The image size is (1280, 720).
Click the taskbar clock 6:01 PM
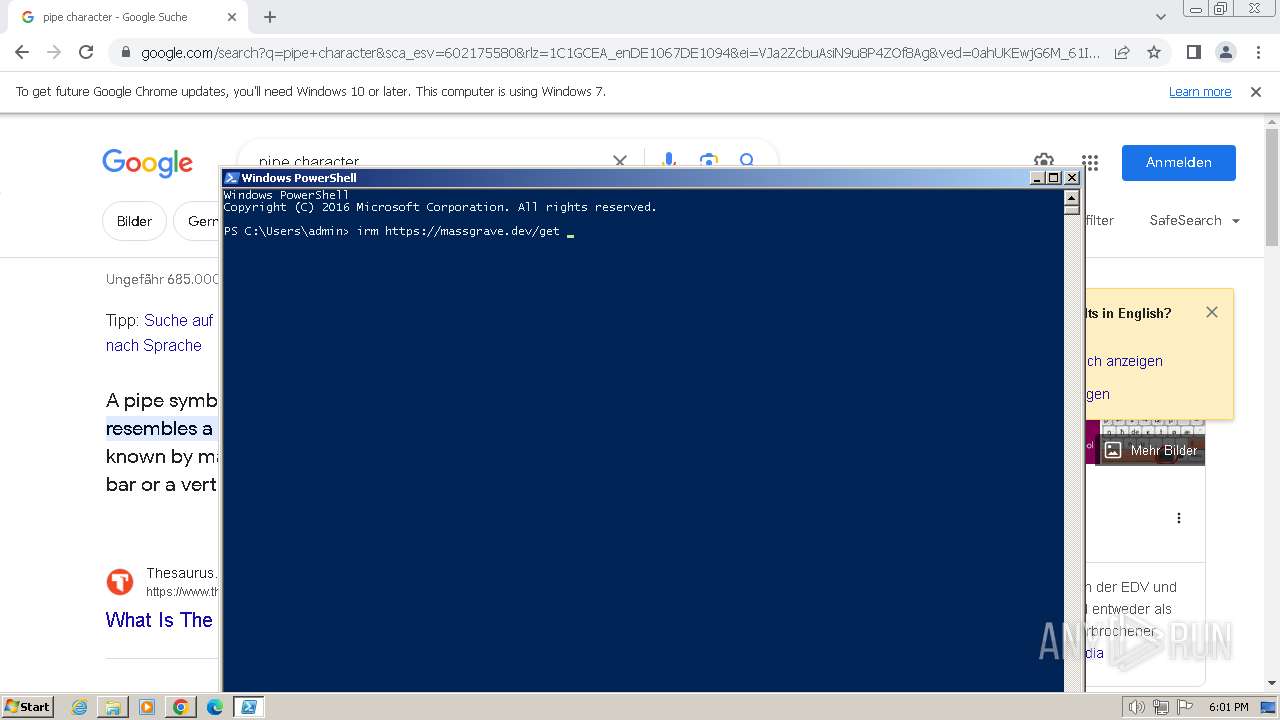coord(1228,707)
